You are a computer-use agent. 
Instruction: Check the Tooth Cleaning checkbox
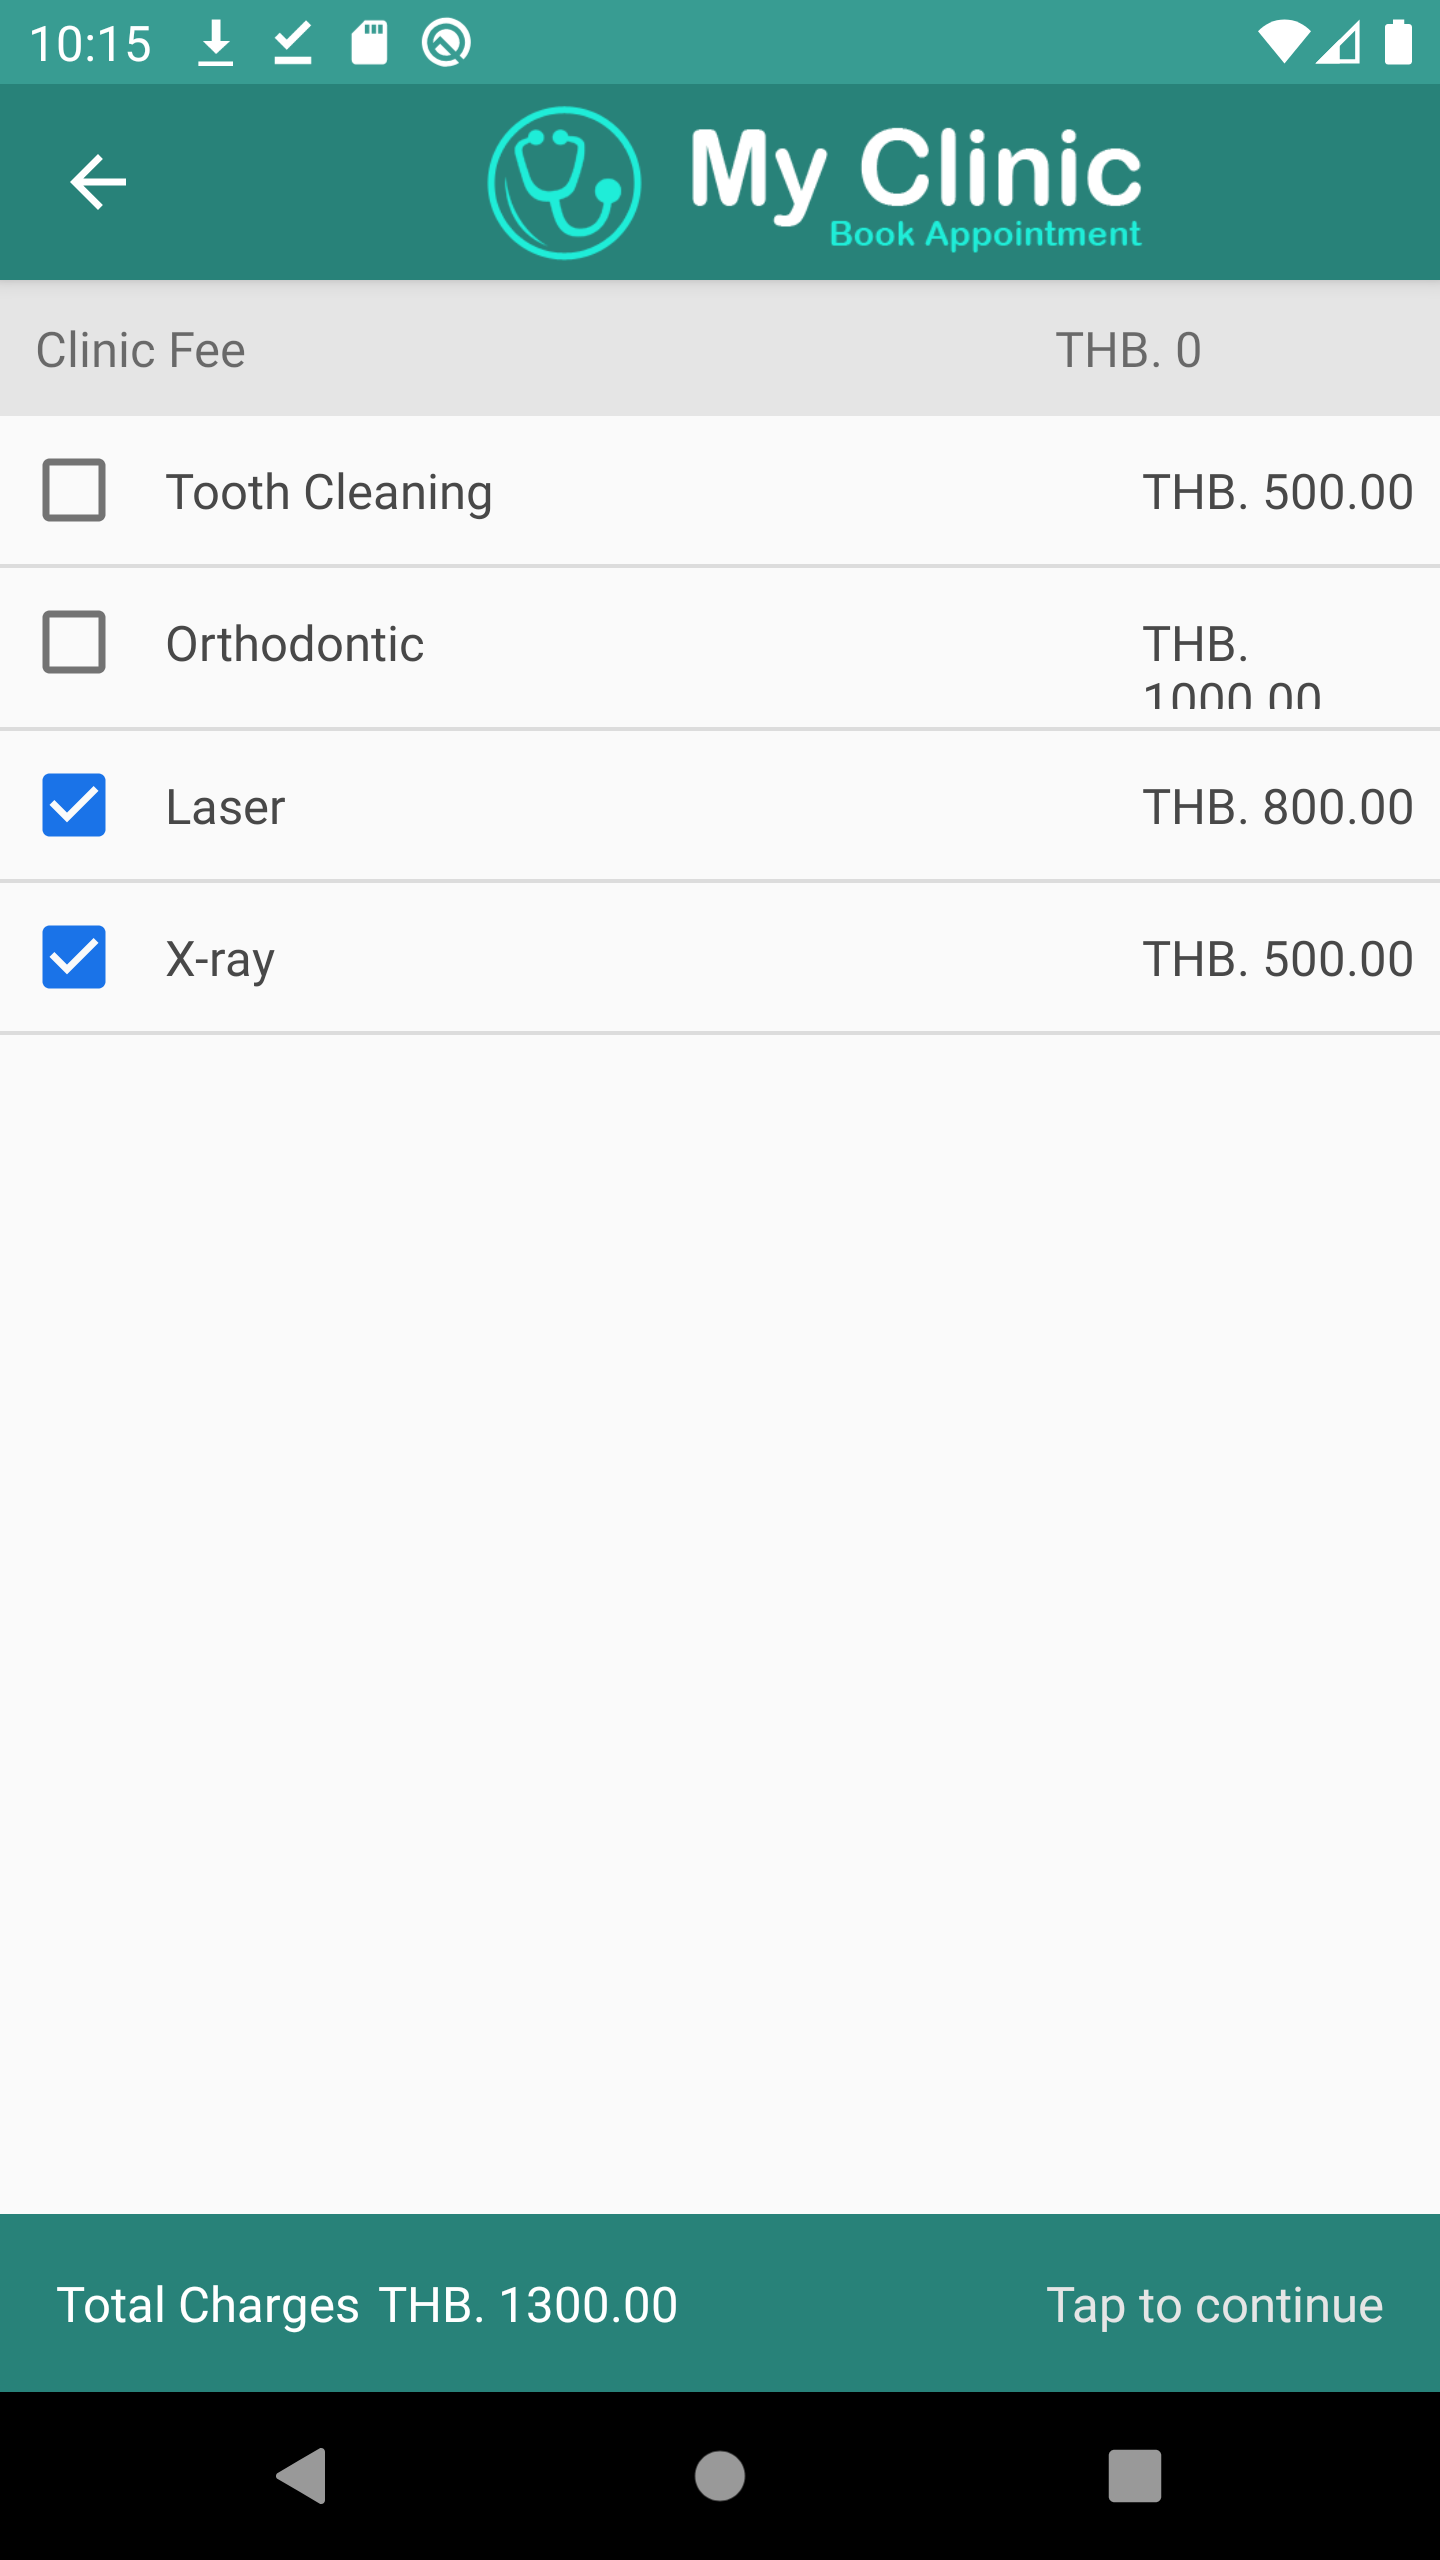74,491
